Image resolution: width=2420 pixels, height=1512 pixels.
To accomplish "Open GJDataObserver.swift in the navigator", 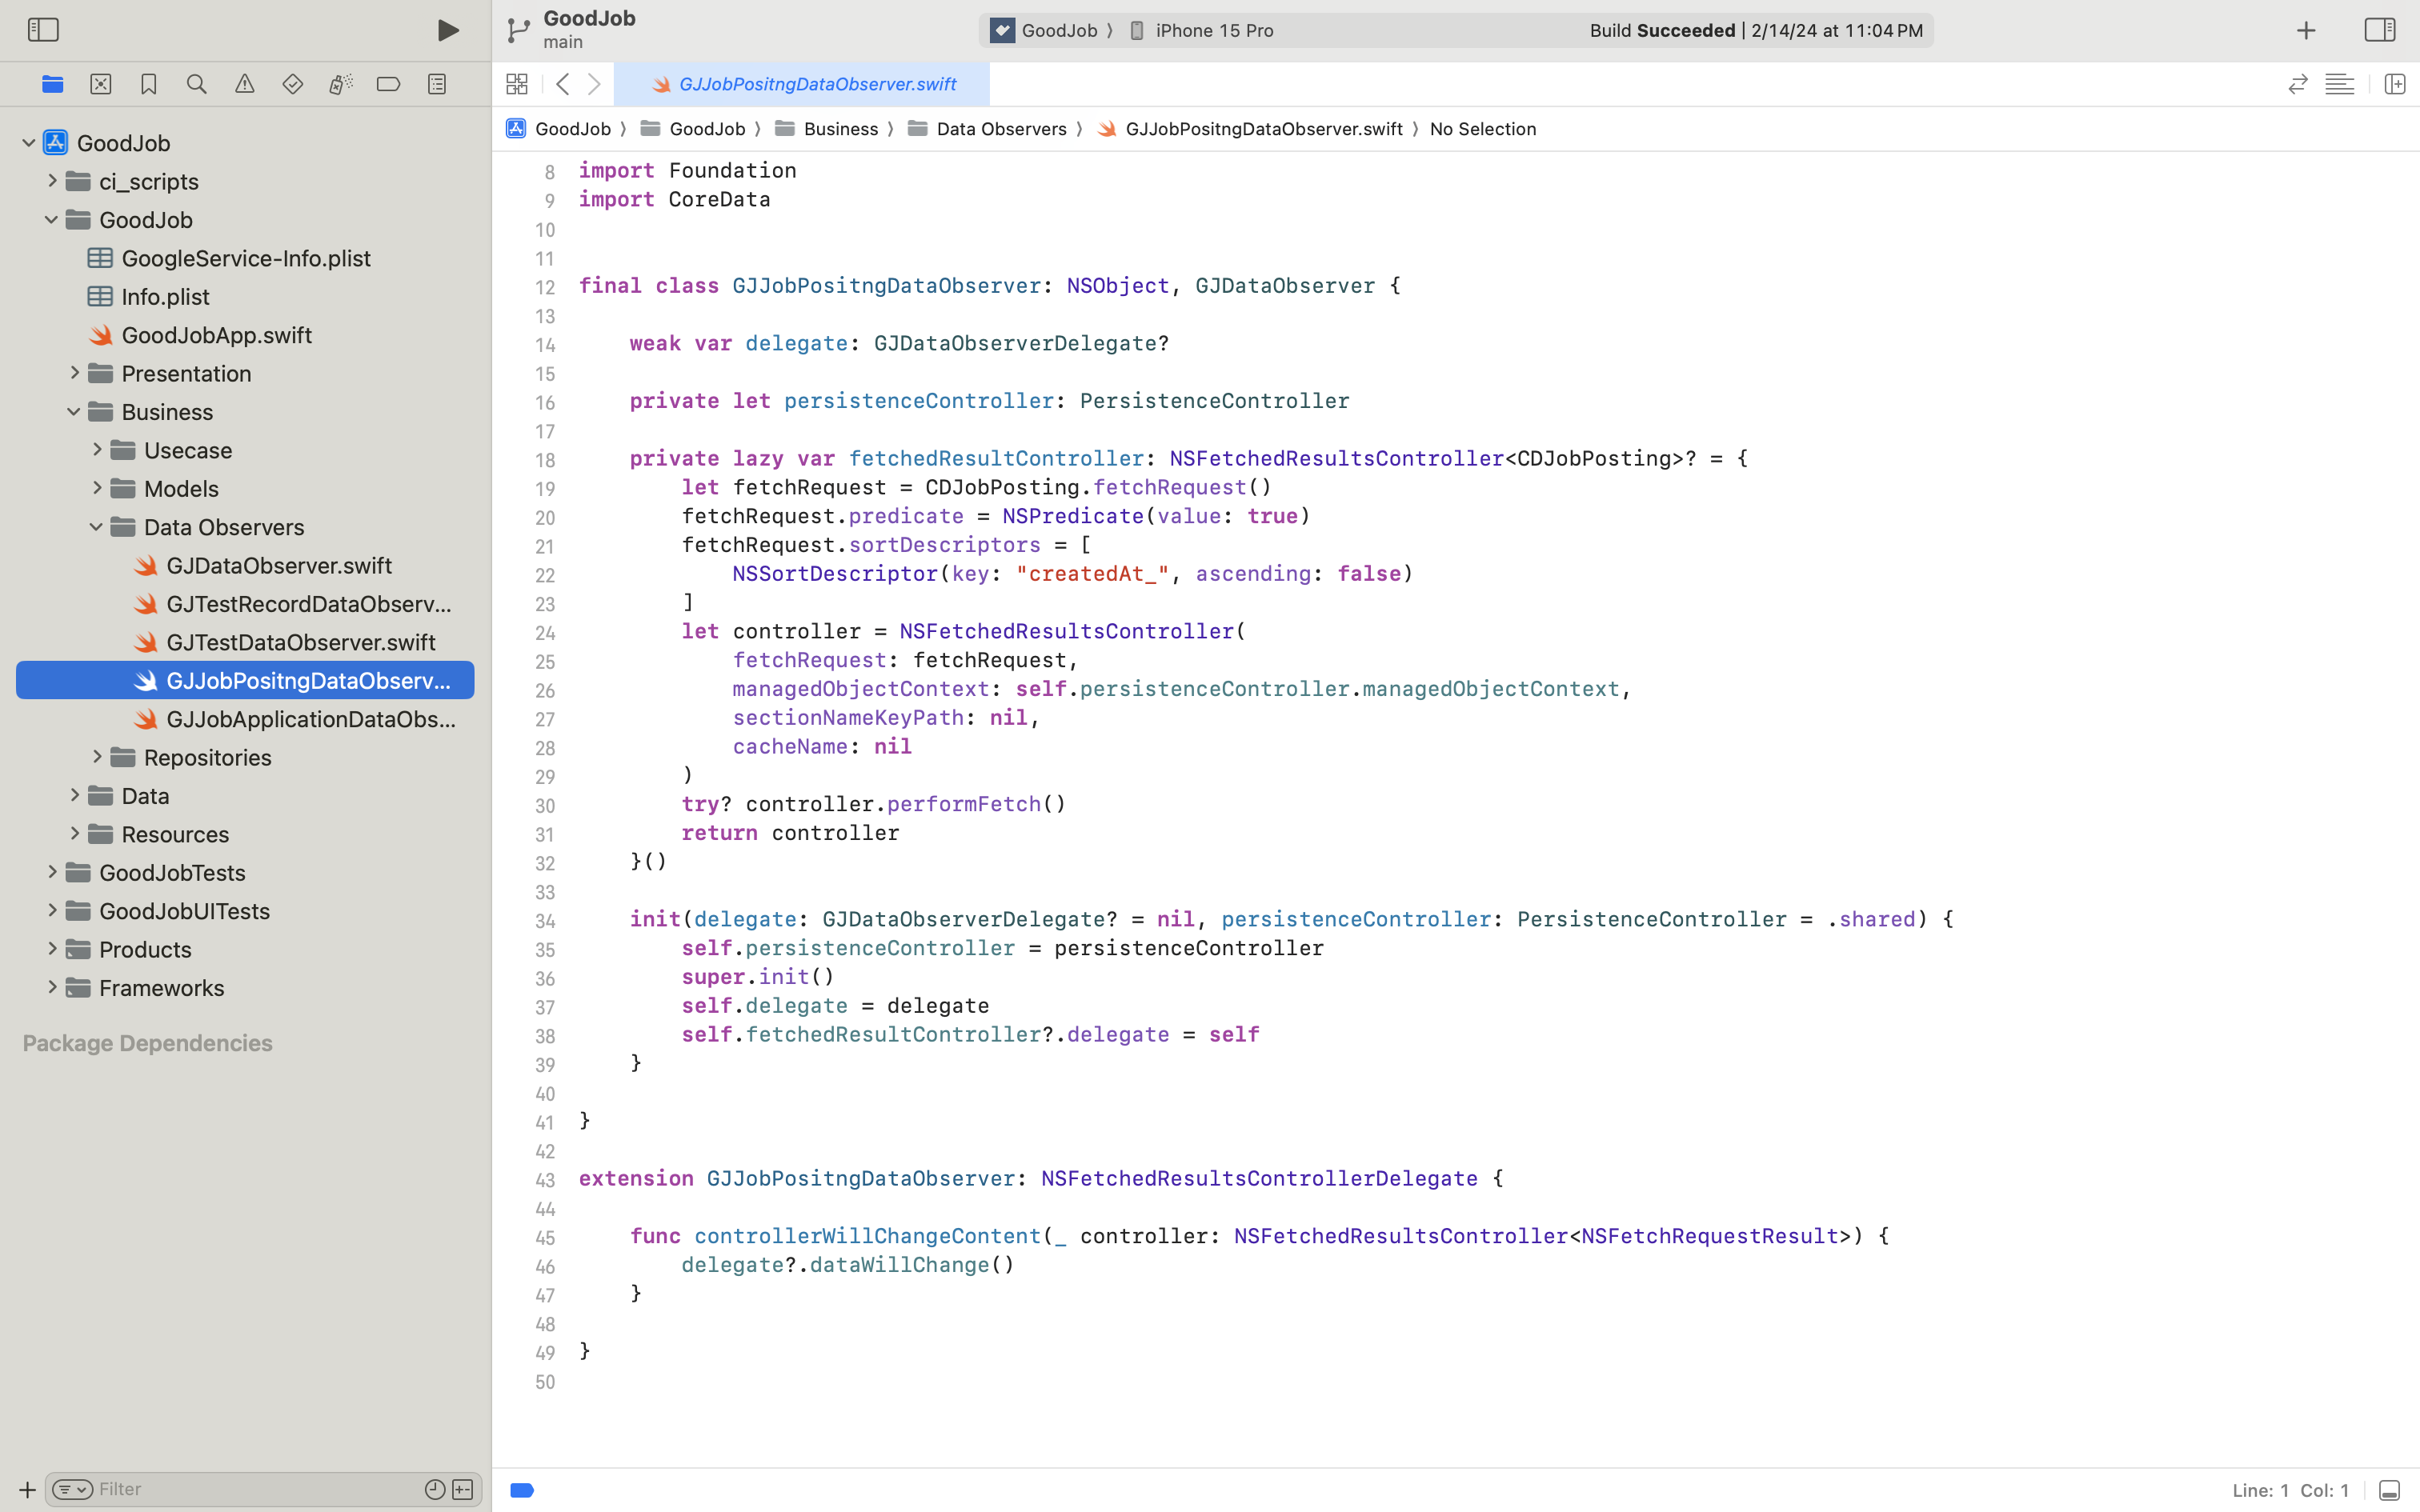I will click(278, 566).
